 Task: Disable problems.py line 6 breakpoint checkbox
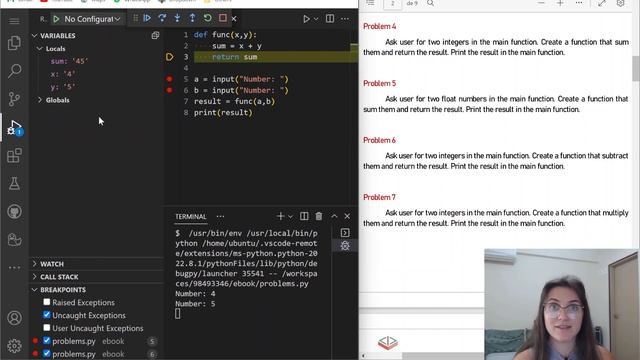click(x=47, y=353)
